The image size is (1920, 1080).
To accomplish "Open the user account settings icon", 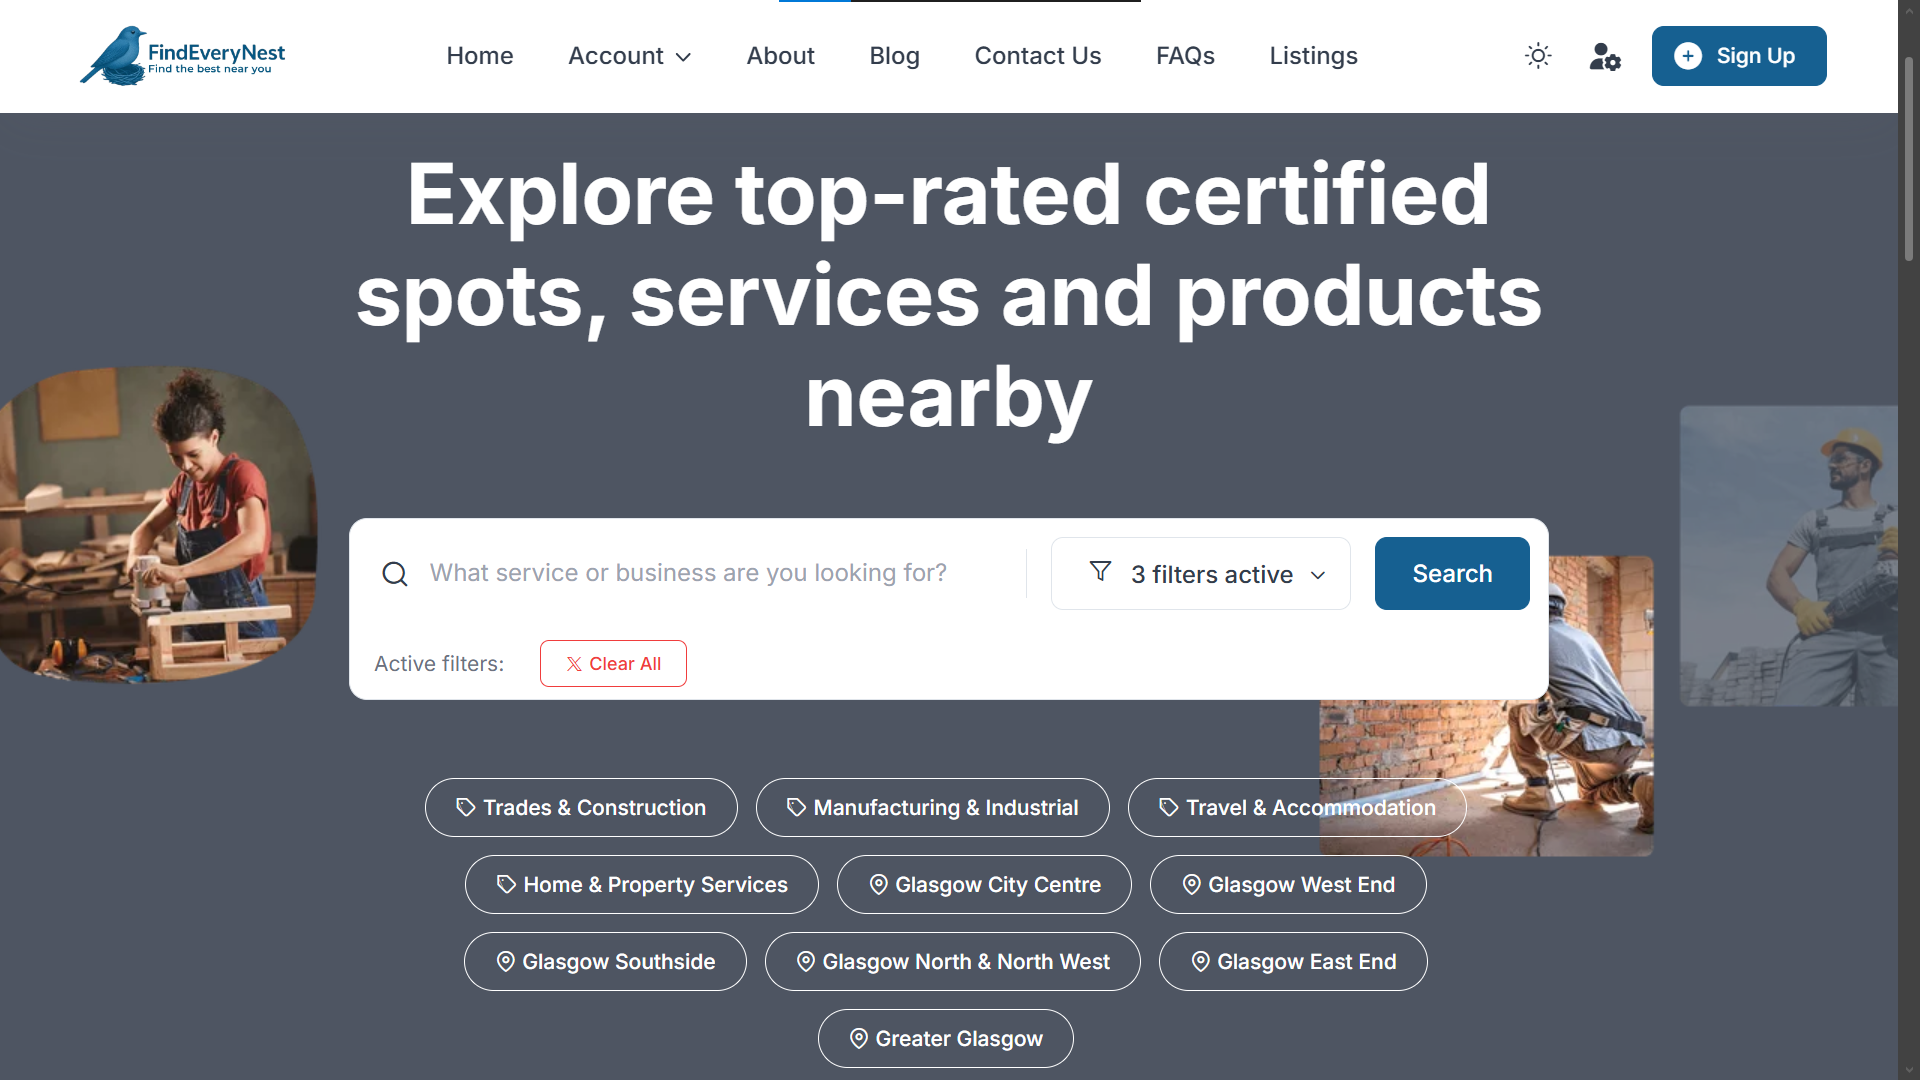I will click(1604, 57).
